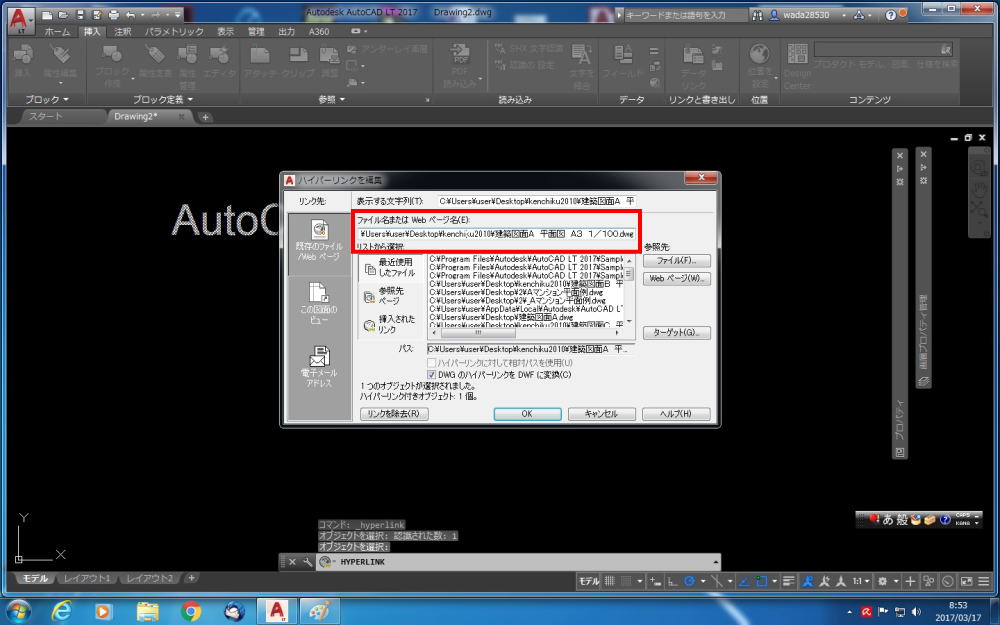The height and width of the screenshot is (625, 1000).
Task: Toggle ortho mode in status bar
Action: 672,581
